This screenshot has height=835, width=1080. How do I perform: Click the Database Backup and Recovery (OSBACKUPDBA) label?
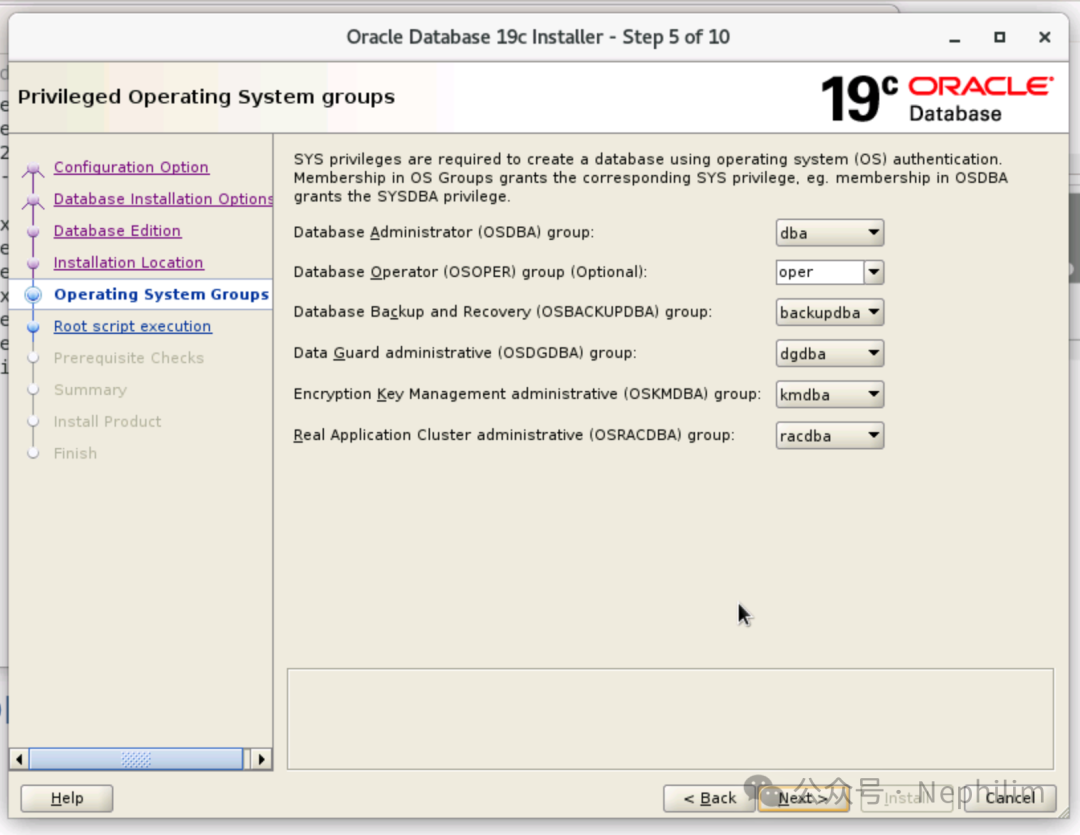click(503, 312)
